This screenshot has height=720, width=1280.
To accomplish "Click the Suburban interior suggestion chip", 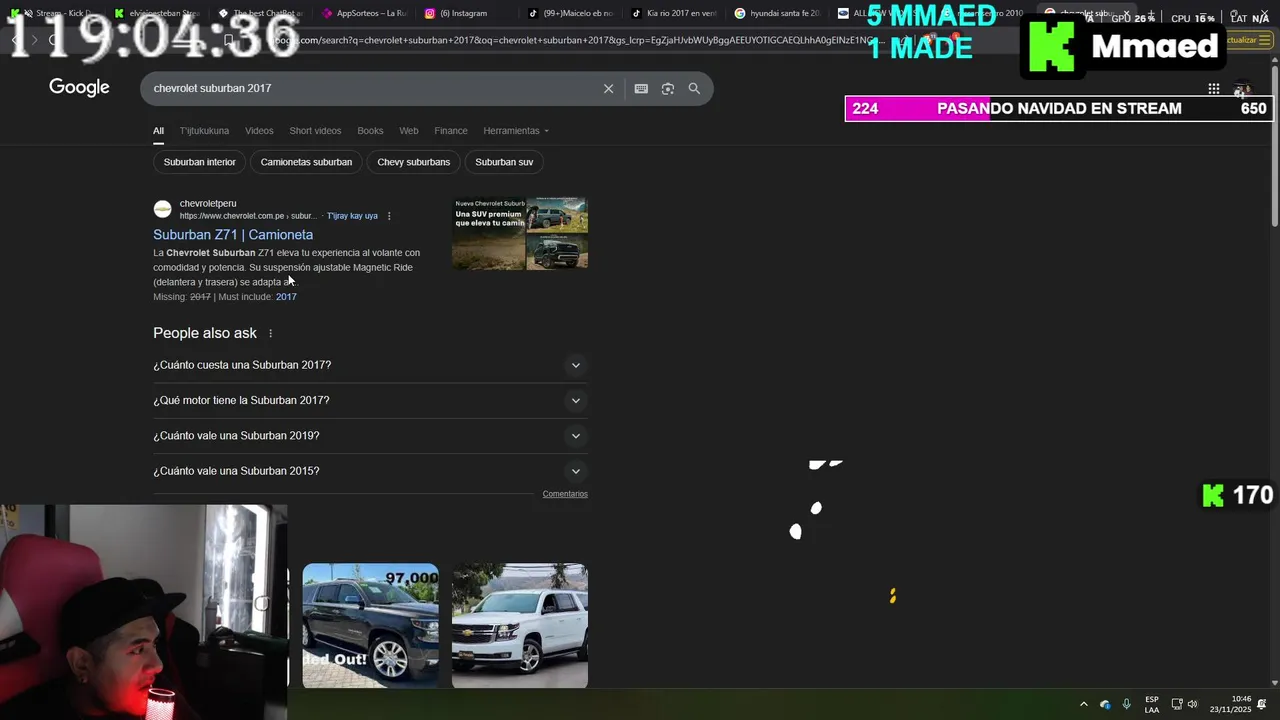I will click(199, 162).
